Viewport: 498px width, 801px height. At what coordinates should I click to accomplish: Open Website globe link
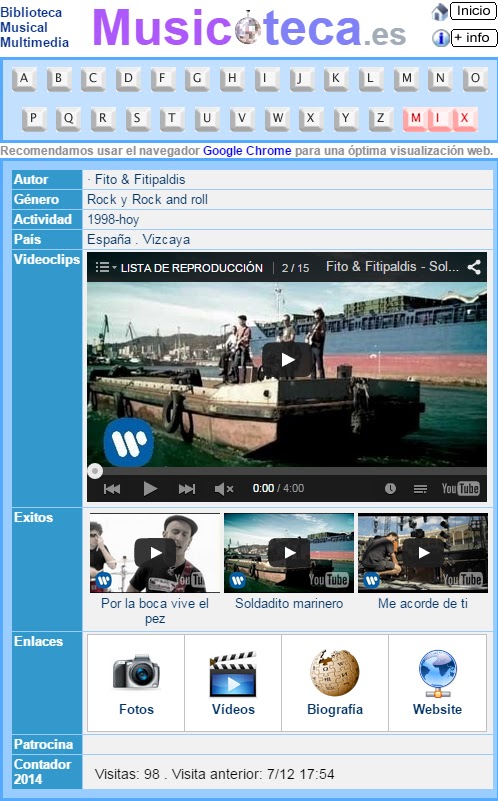pos(437,683)
